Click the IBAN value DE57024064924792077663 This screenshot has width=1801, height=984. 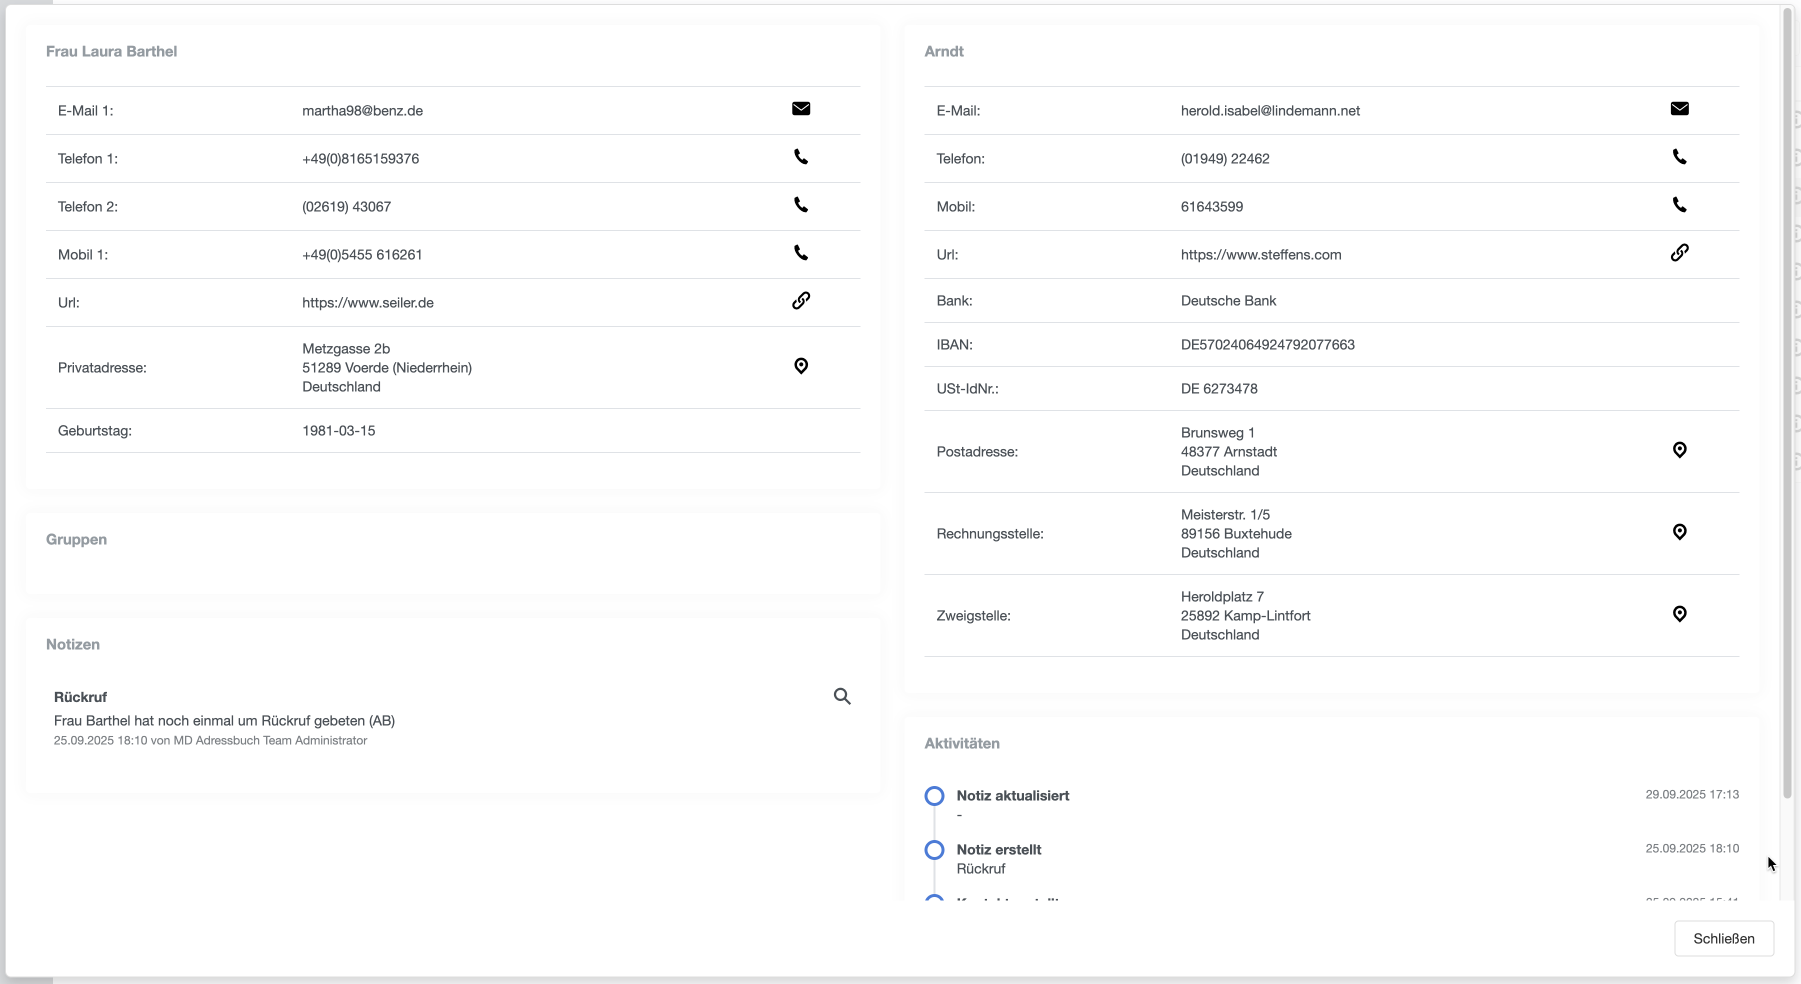[x=1267, y=345]
